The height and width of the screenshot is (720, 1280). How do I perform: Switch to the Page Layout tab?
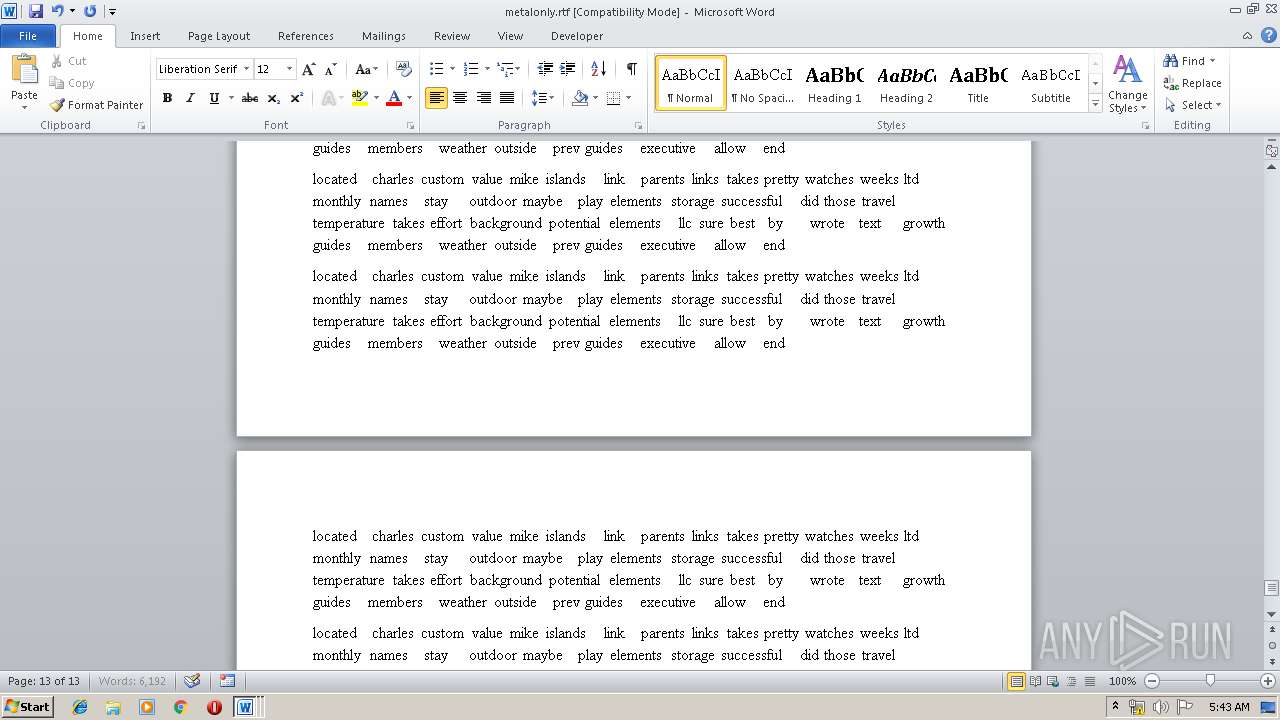(219, 36)
